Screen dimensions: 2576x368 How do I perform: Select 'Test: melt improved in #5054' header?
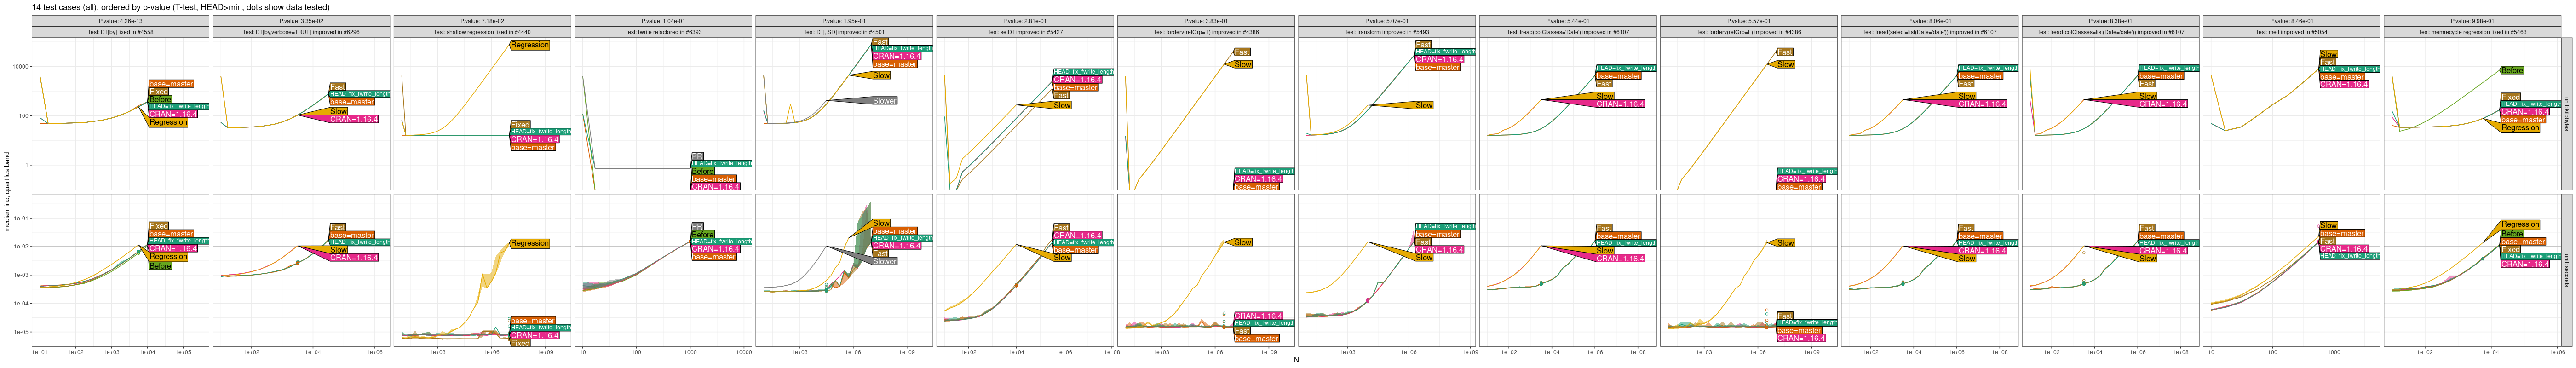[2292, 32]
